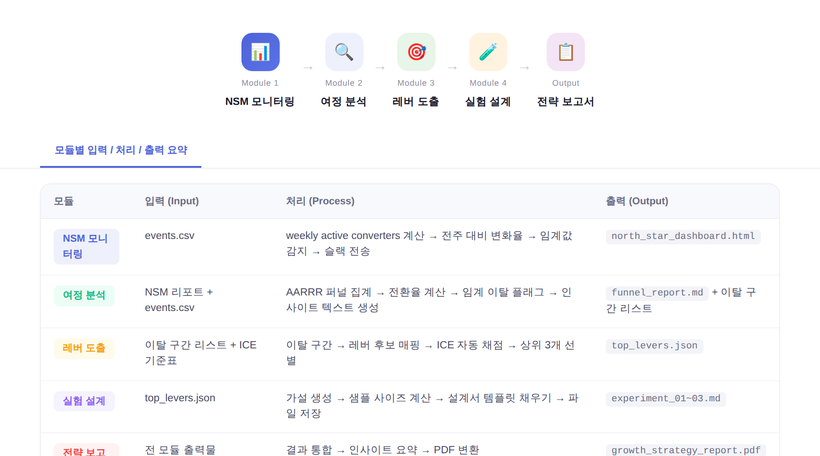Click the ICE 자동 채점 process text
The image size is (820, 456).
tap(430, 353)
